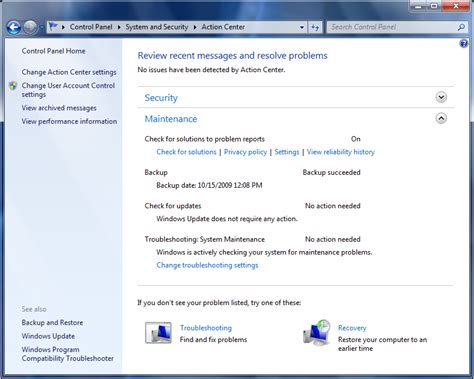The image size is (474, 379).
Task: Open View archived messages
Action: 59,108
